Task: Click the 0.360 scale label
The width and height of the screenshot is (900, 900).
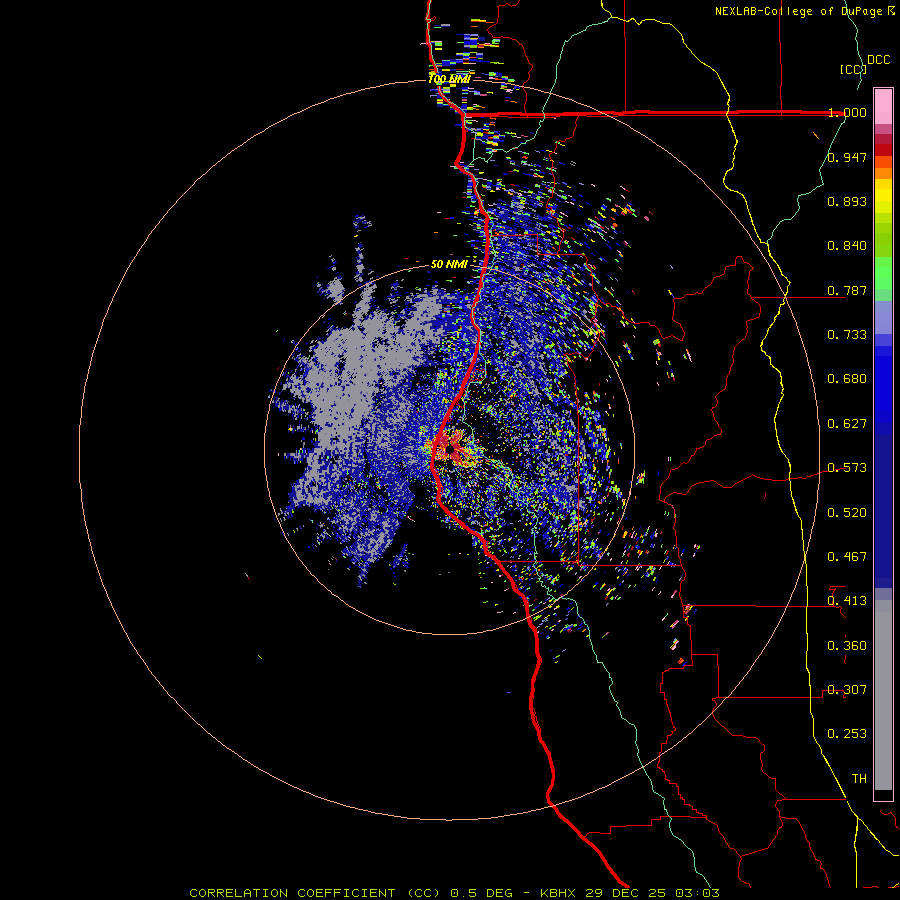Action: pos(847,645)
